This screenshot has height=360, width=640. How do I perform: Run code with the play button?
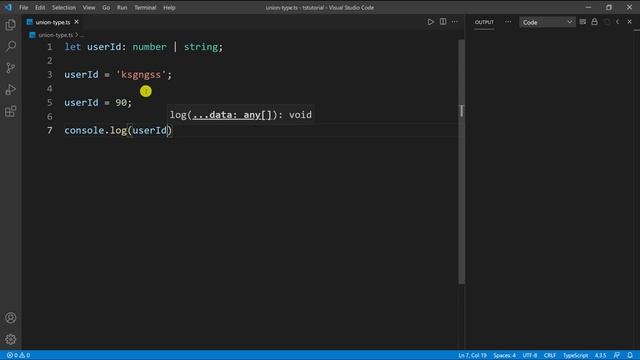(431, 22)
